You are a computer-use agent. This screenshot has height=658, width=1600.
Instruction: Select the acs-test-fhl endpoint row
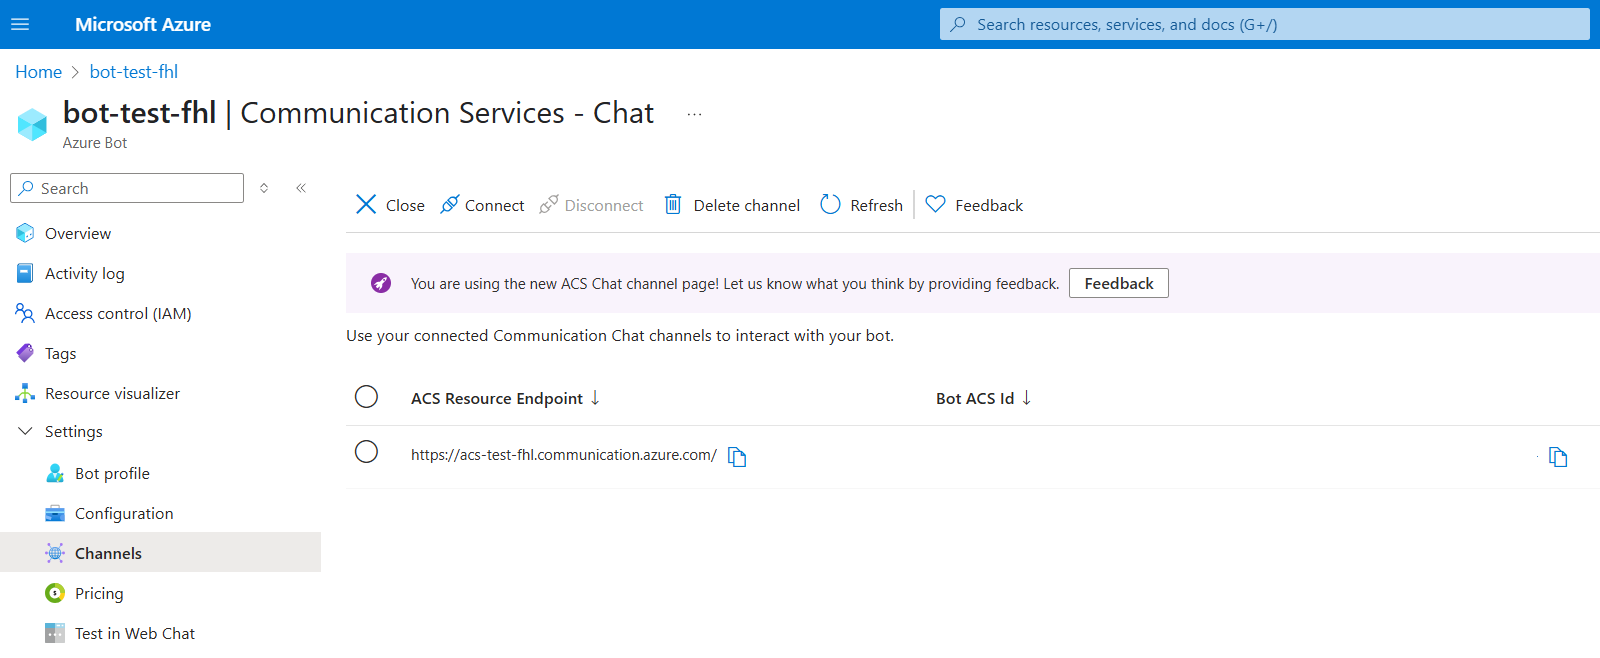[367, 452]
